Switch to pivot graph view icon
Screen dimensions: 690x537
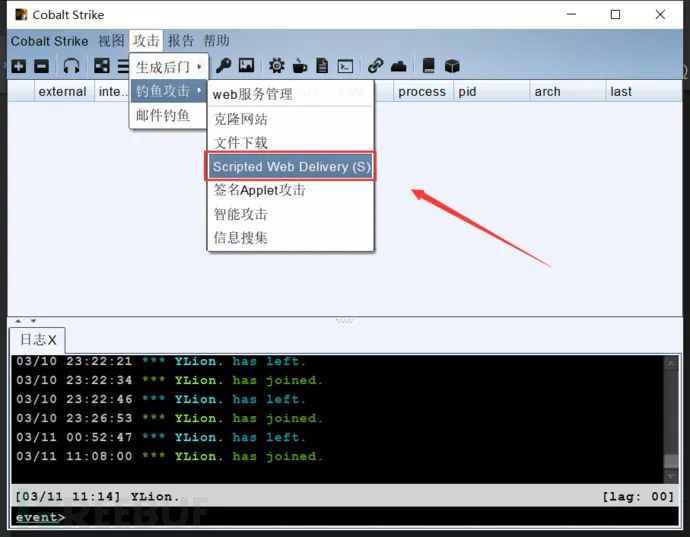(x=102, y=66)
